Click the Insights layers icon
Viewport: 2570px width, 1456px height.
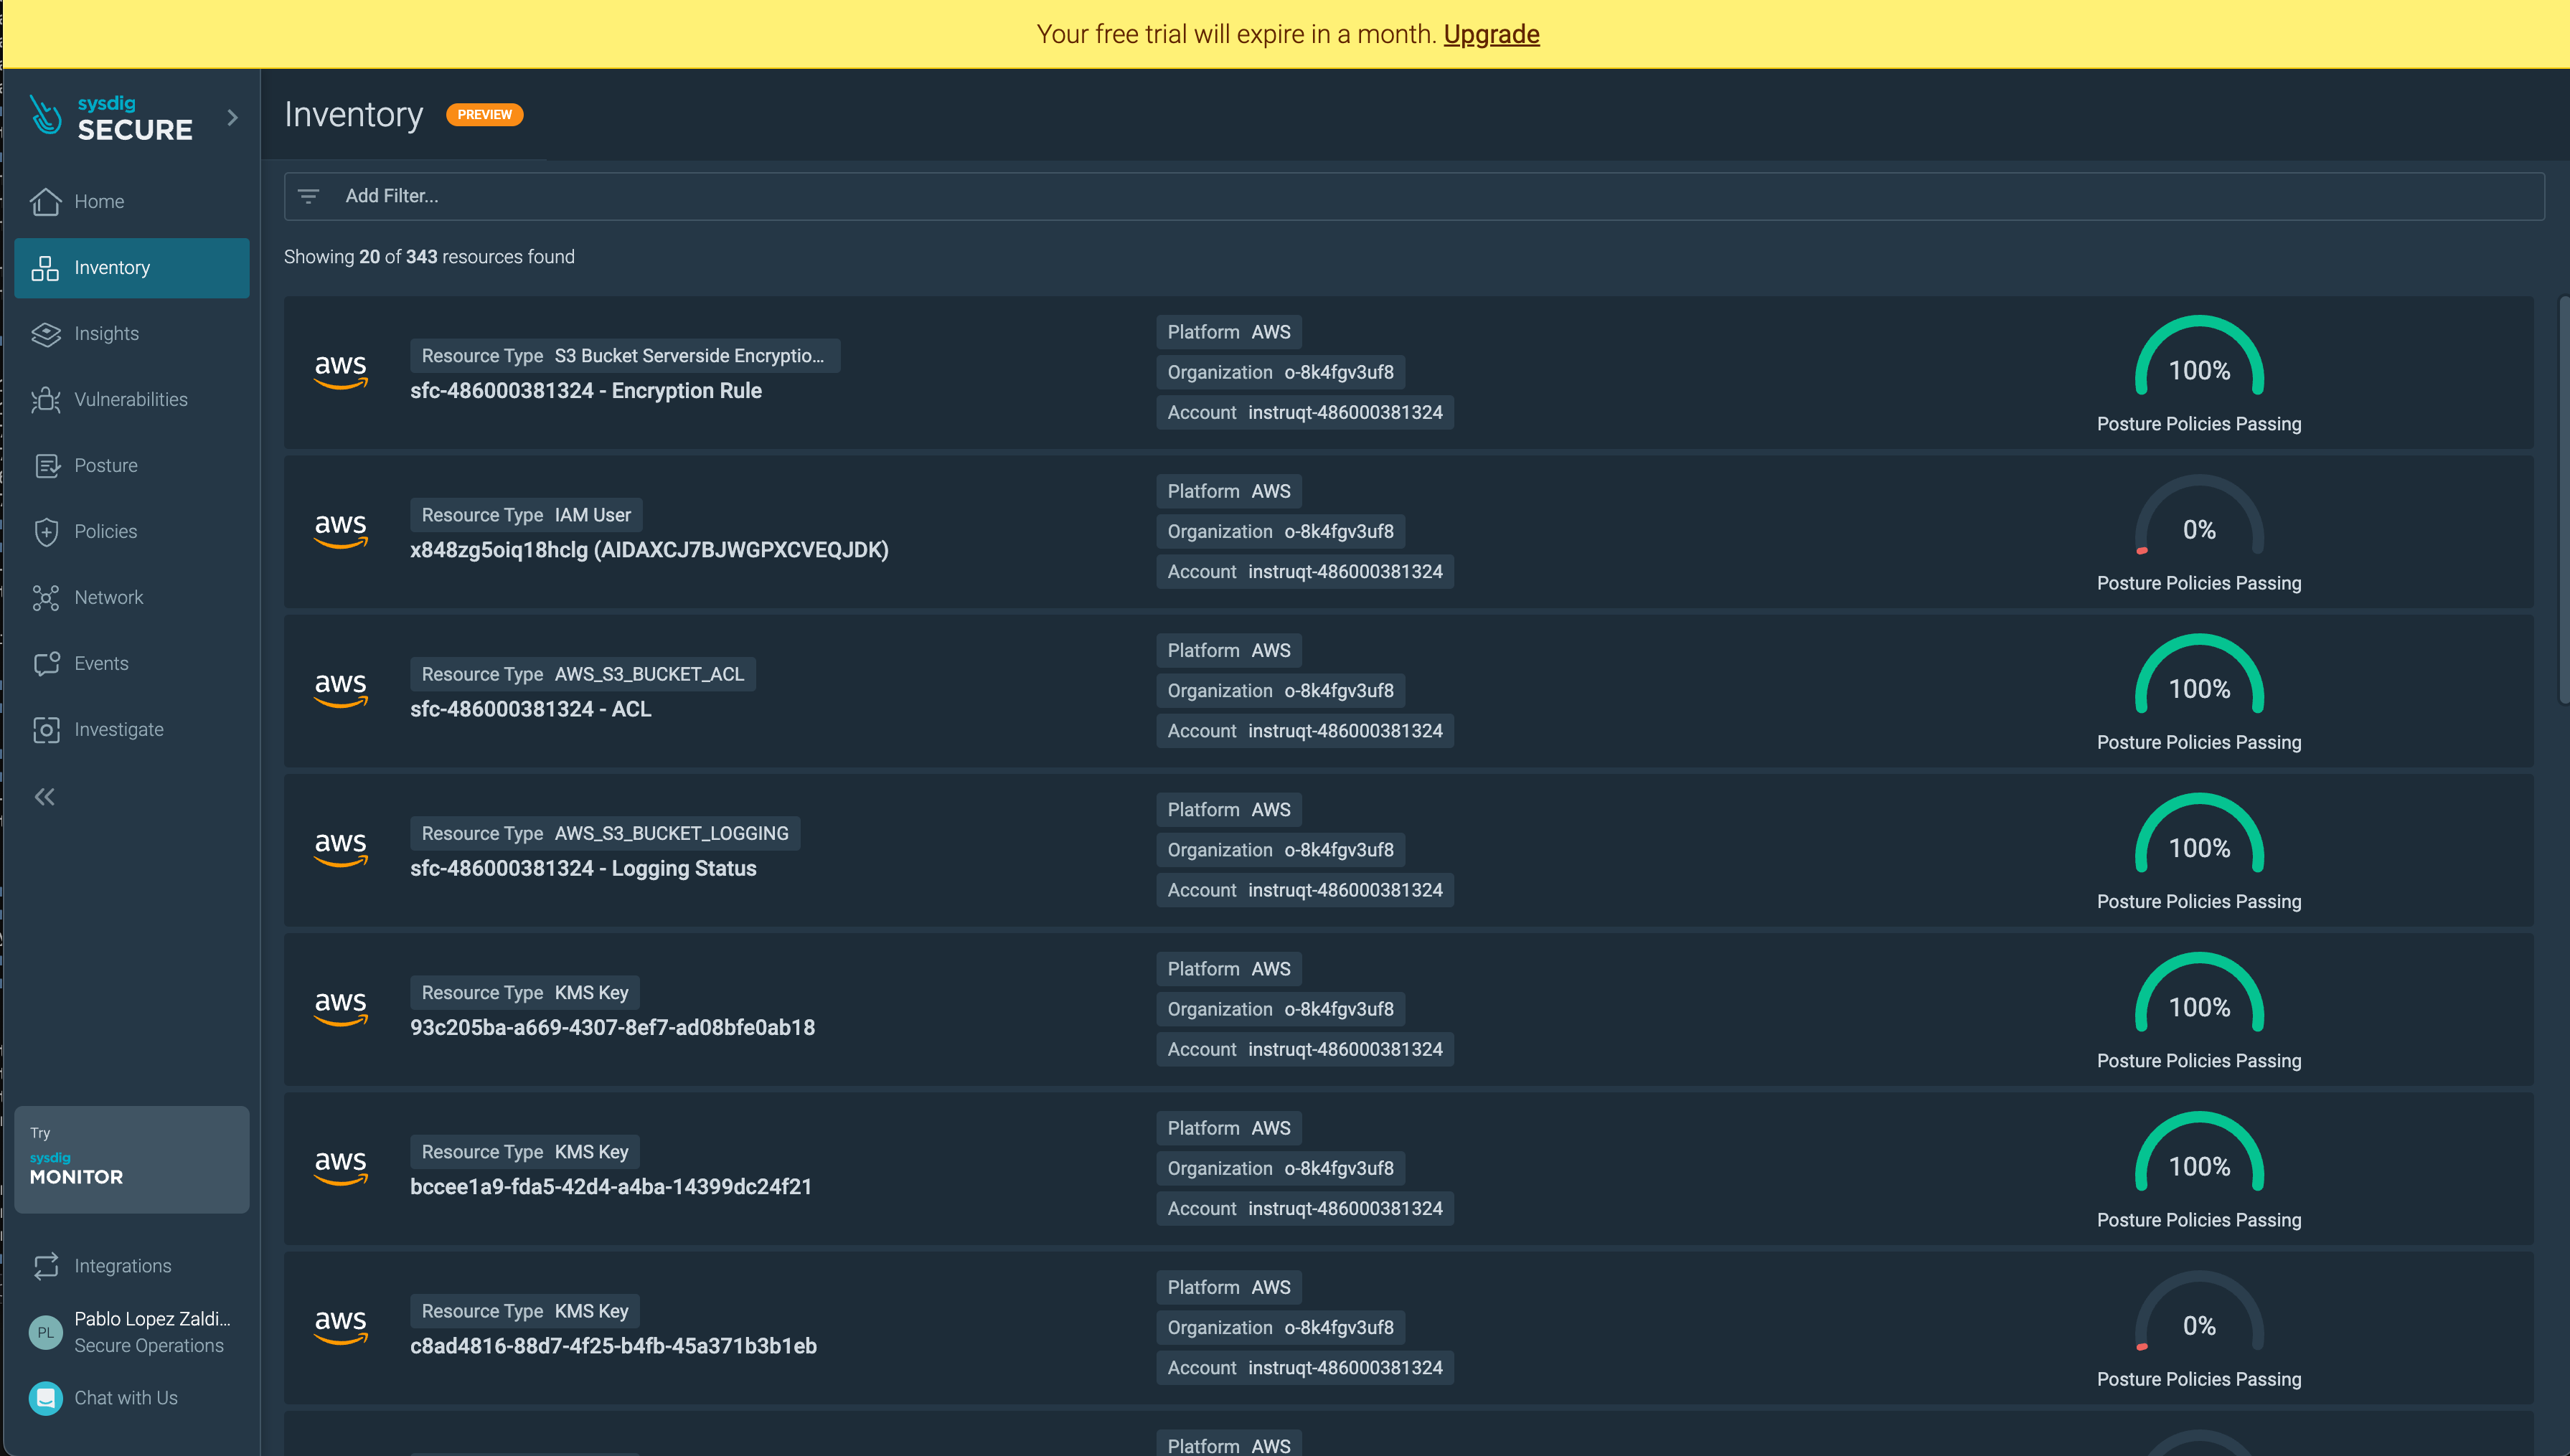click(x=46, y=334)
